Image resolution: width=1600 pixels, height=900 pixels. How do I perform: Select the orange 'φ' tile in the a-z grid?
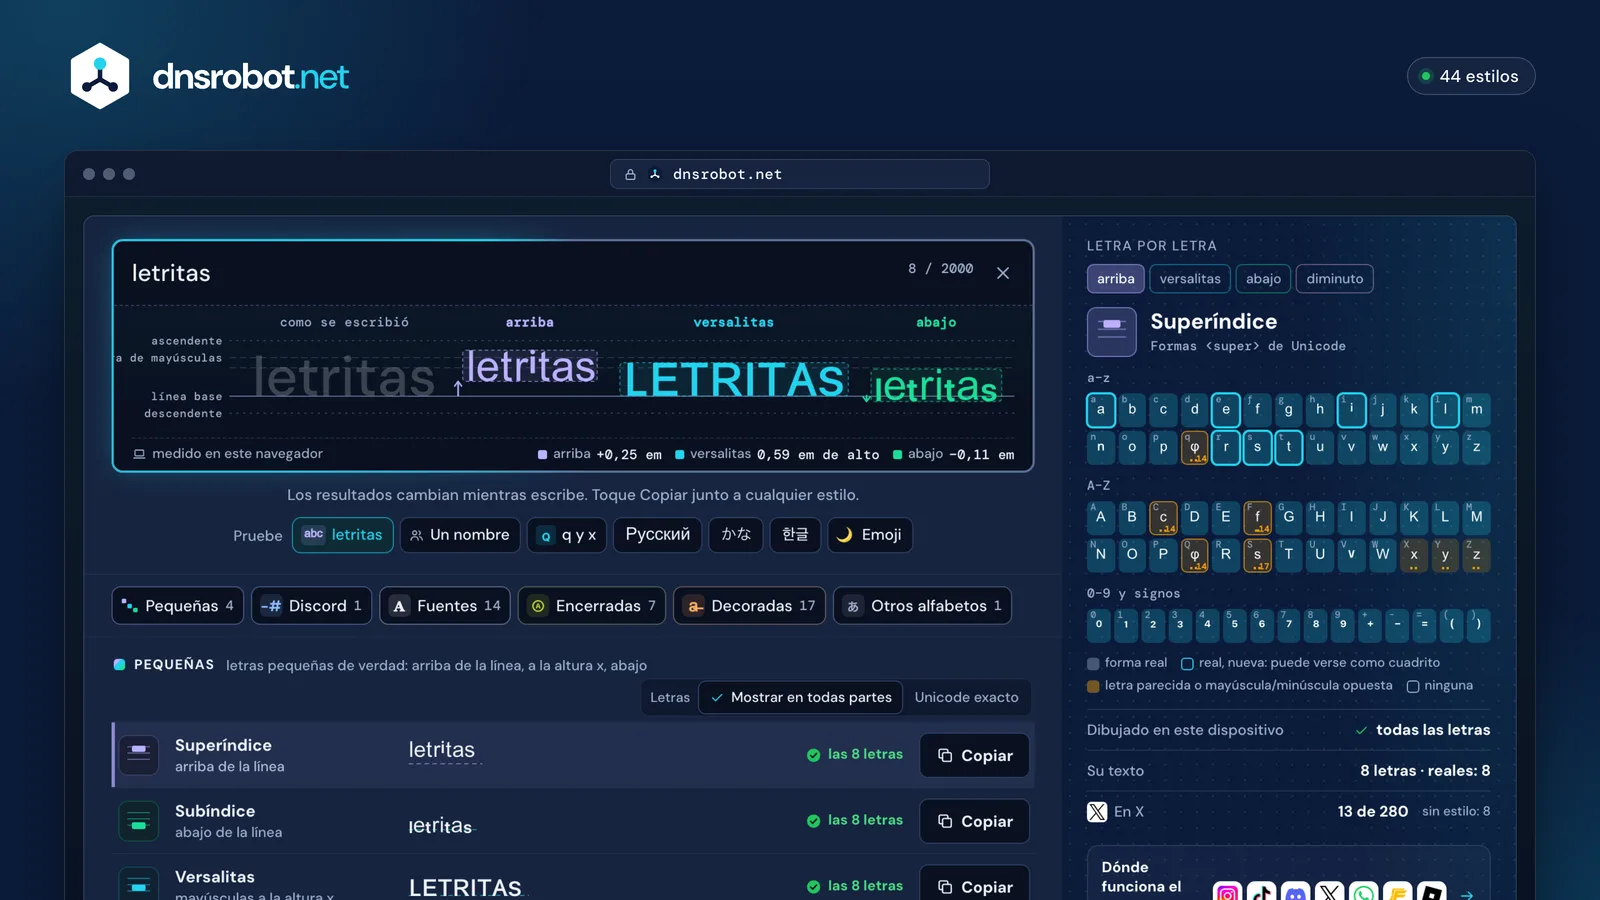coord(1194,447)
